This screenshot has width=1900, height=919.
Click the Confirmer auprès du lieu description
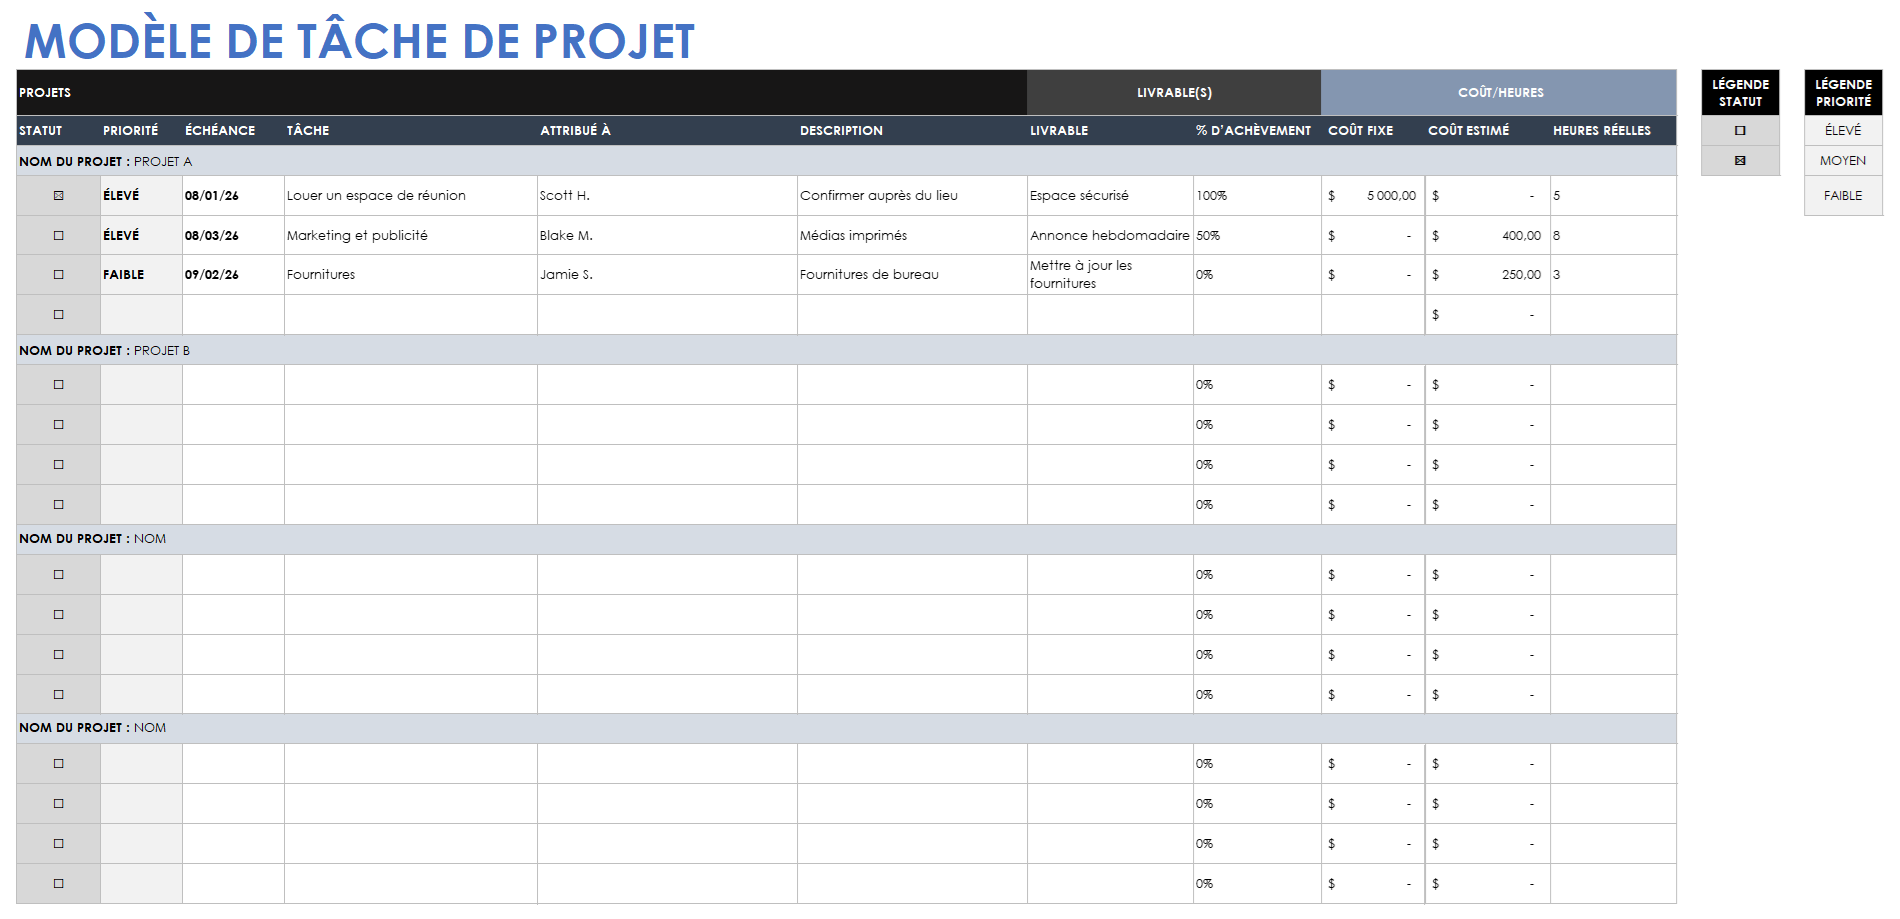pos(912,196)
